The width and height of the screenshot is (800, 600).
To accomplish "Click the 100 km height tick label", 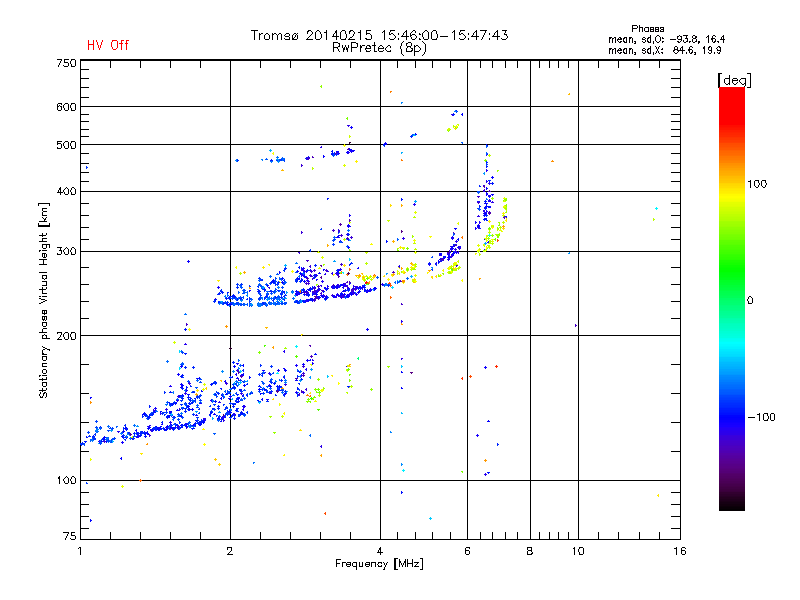I will point(66,481).
